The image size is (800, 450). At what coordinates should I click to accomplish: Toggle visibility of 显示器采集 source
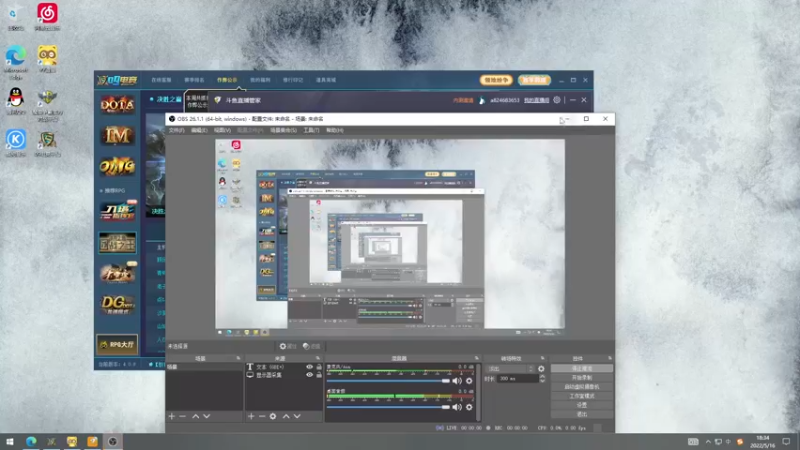pos(309,375)
